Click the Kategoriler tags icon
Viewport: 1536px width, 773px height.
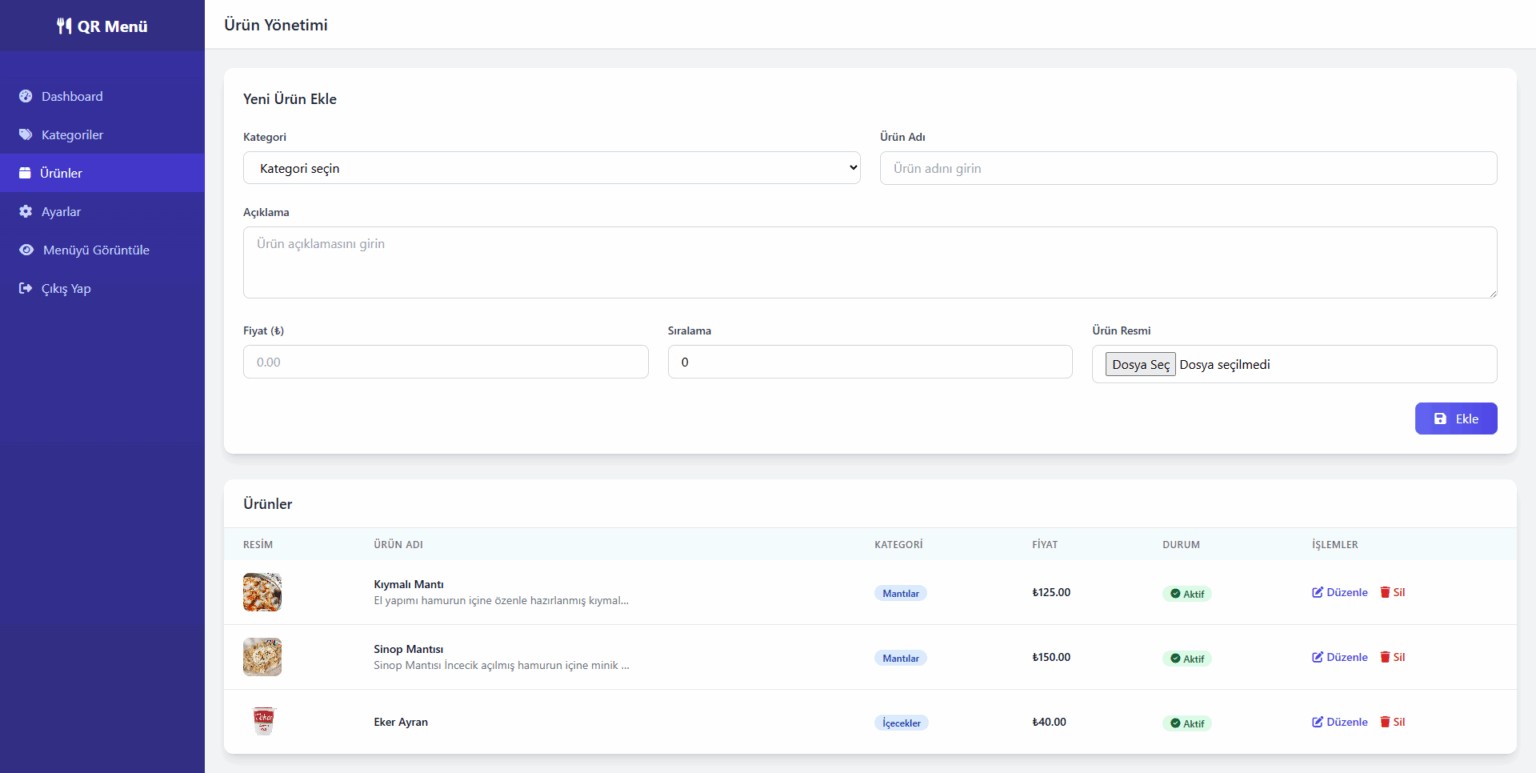coord(26,135)
